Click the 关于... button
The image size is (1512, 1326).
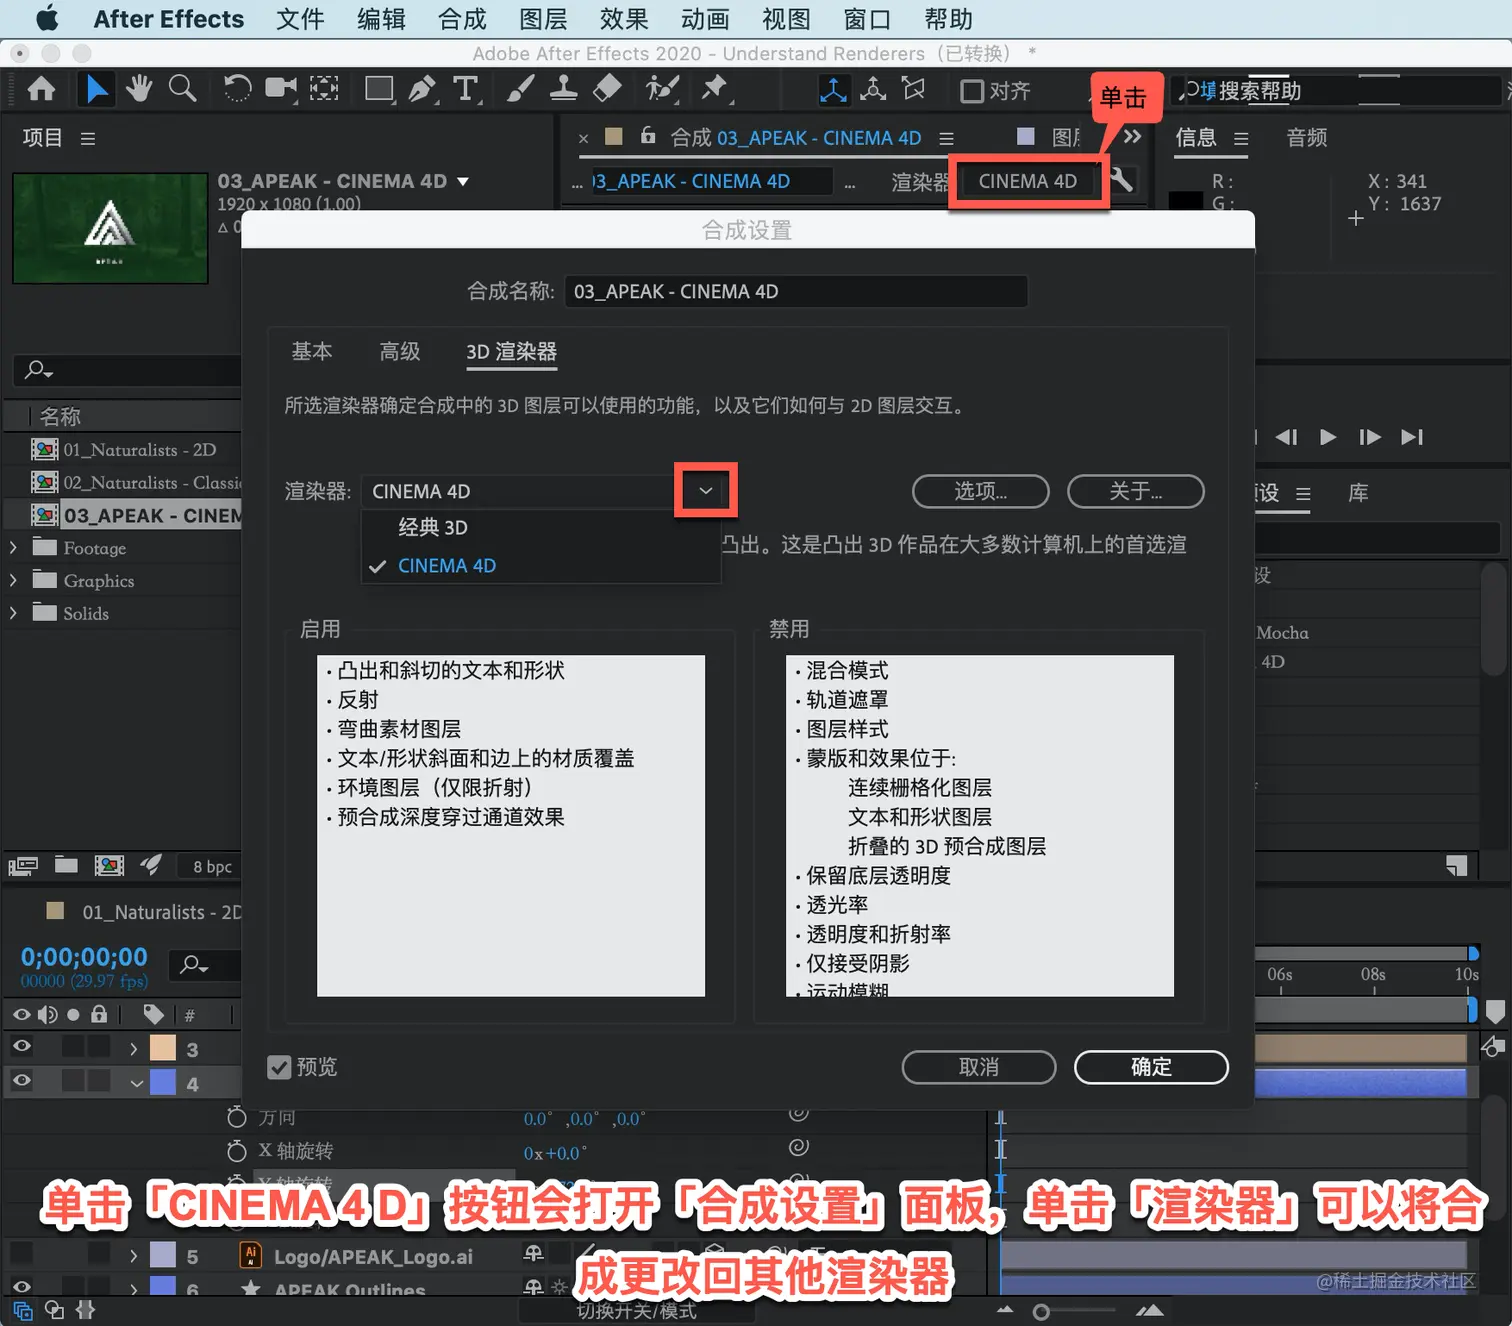pos(1135,491)
